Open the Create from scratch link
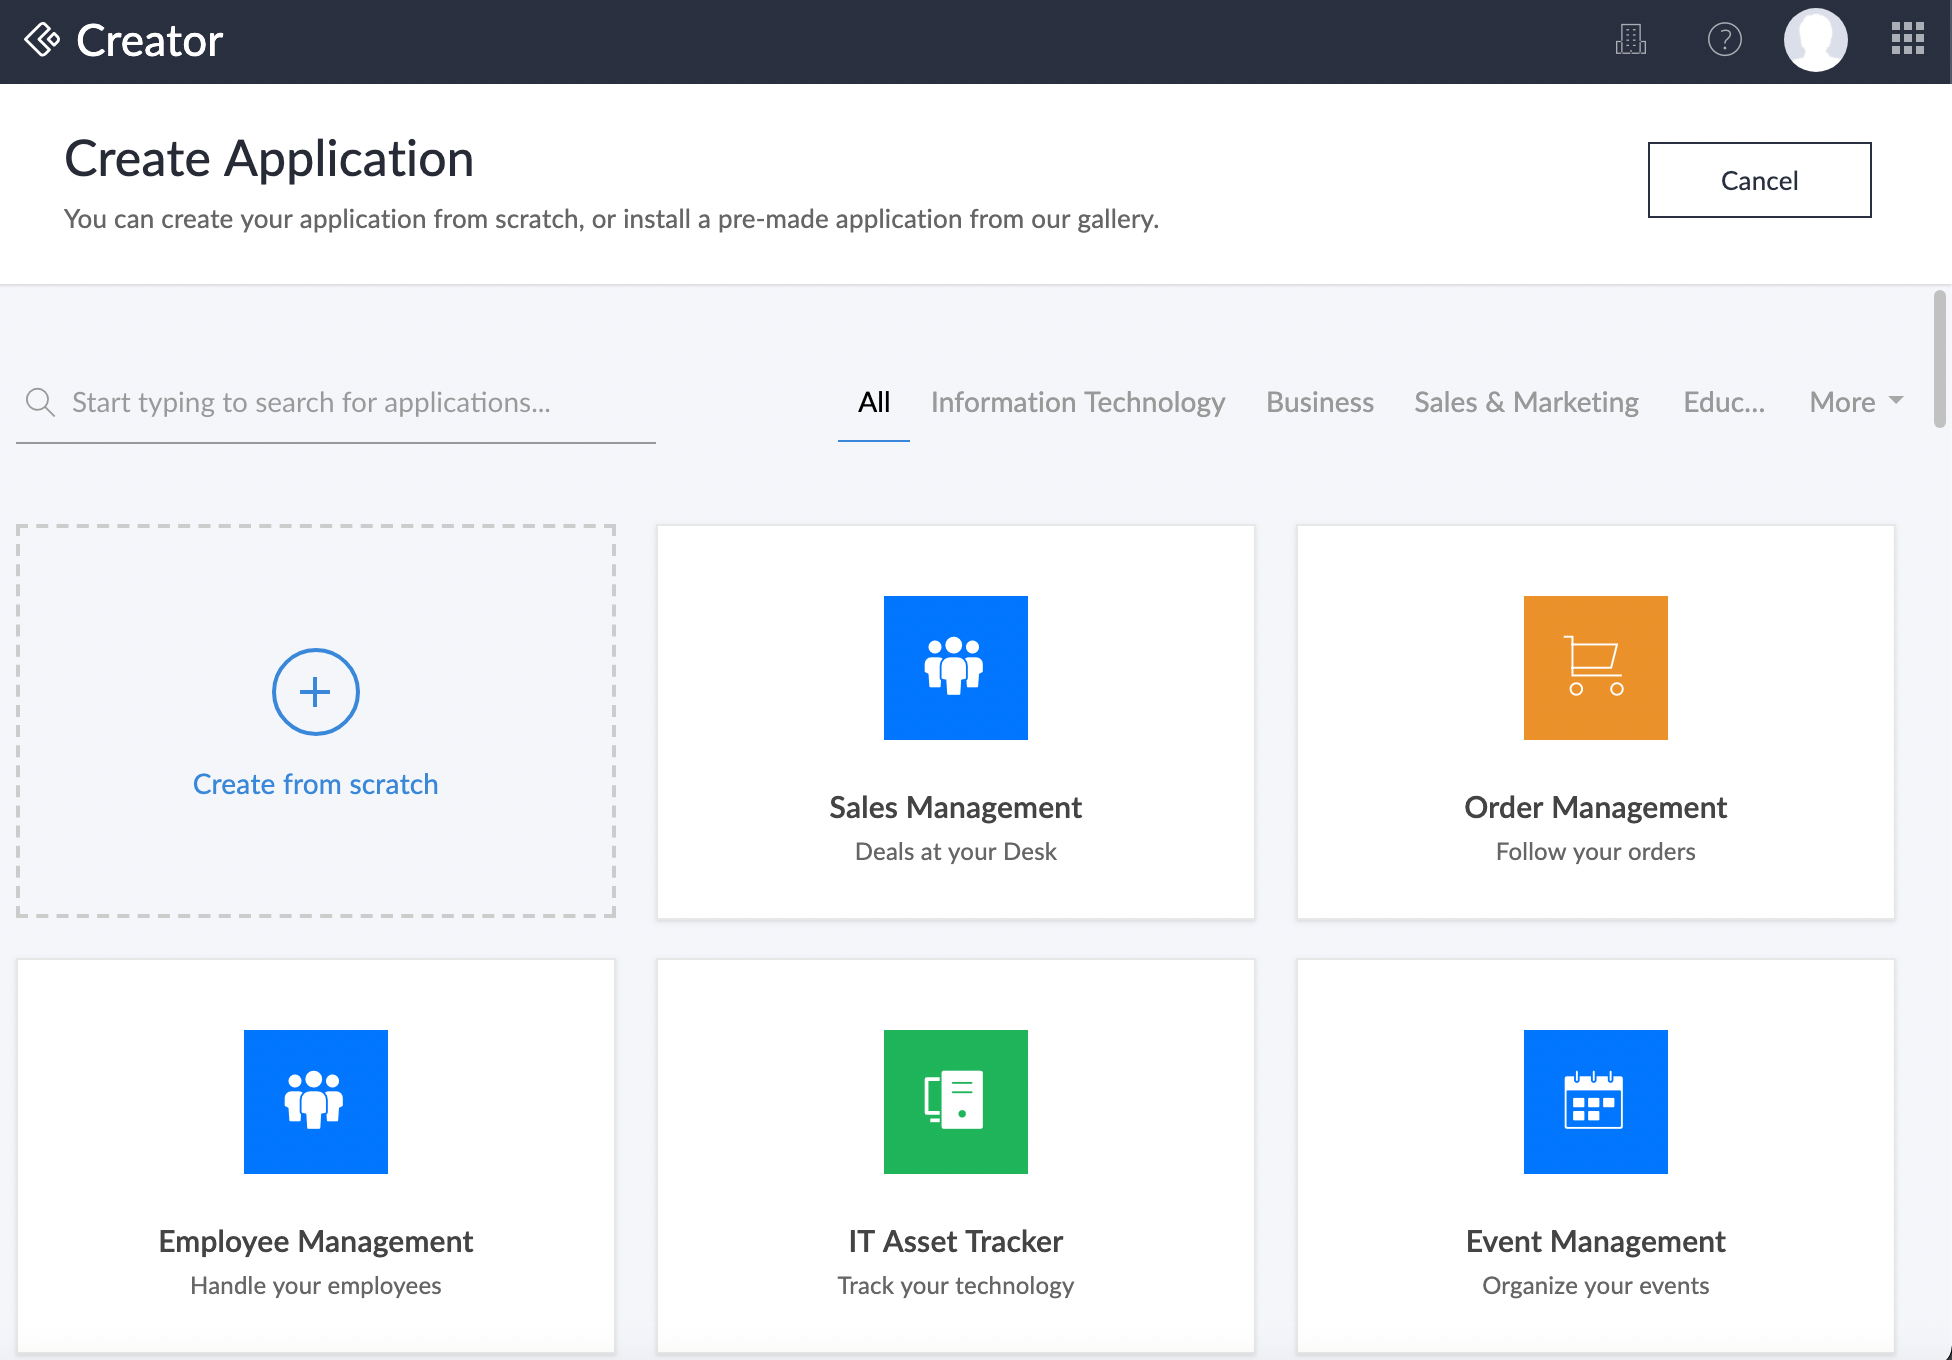The height and width of the screenshot is (1360, 1952). point(315,784)
